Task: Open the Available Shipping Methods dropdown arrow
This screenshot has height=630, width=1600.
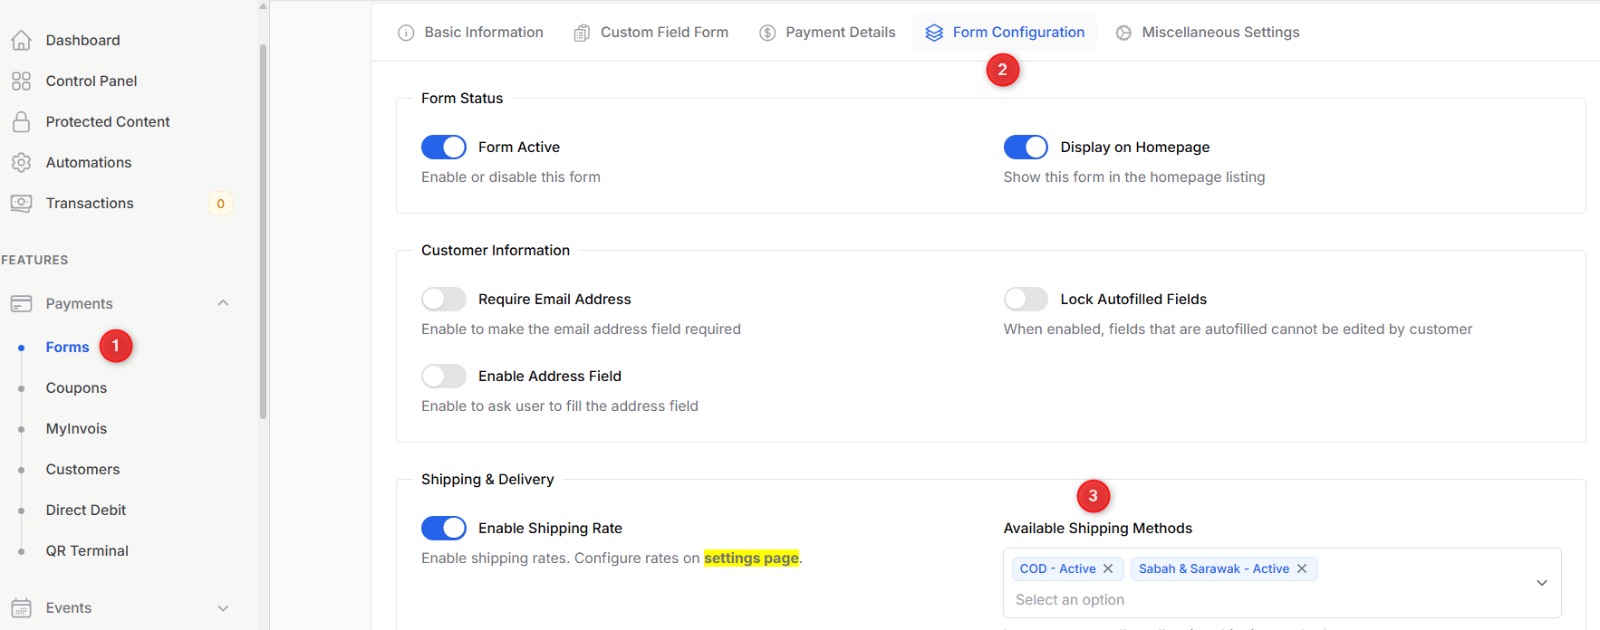Action: (x=1541, y=583)
